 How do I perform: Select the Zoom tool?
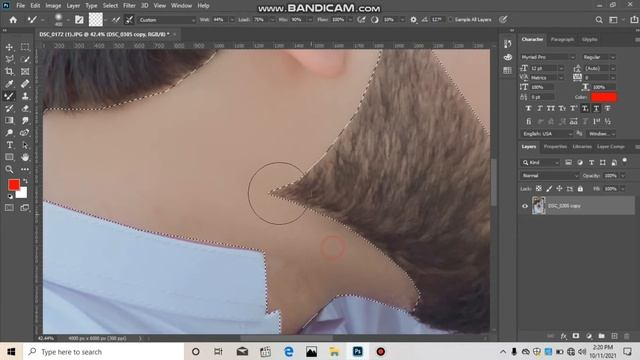pyautogui.click(x=9, y=169)
